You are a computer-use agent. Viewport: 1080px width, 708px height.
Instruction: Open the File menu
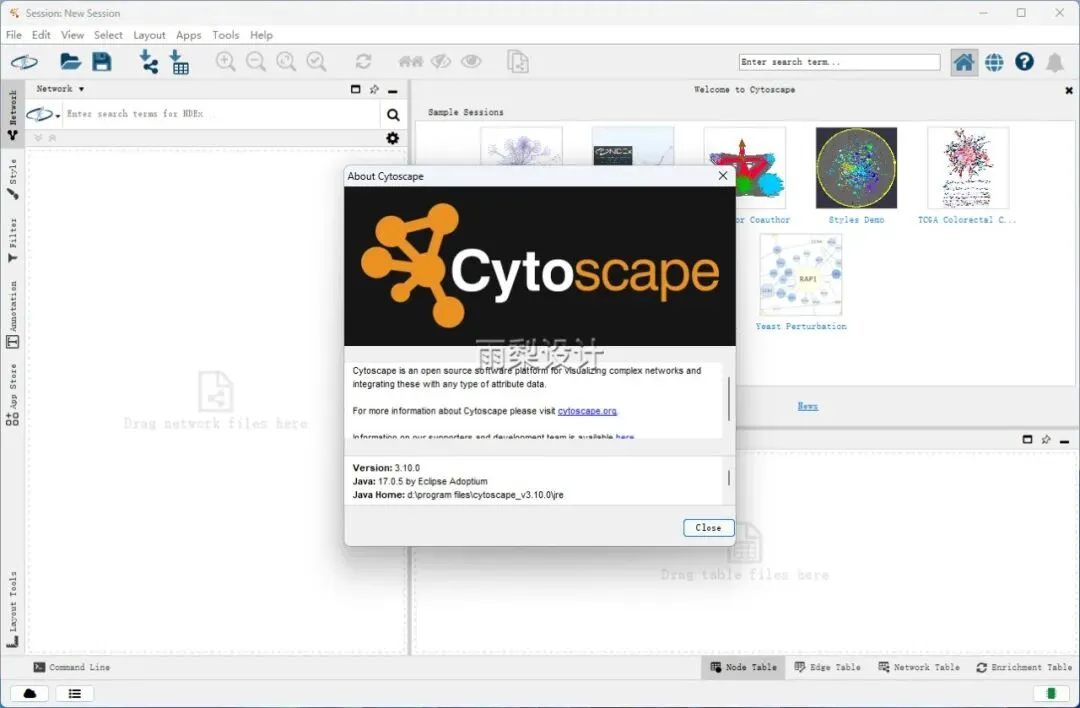14,35
